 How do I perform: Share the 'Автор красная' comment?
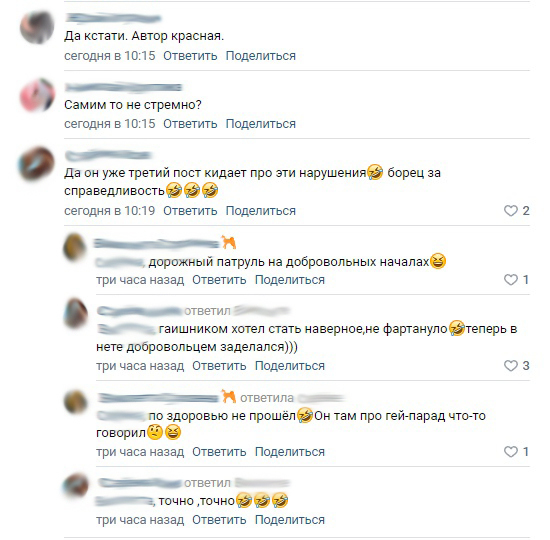point(261,56)
